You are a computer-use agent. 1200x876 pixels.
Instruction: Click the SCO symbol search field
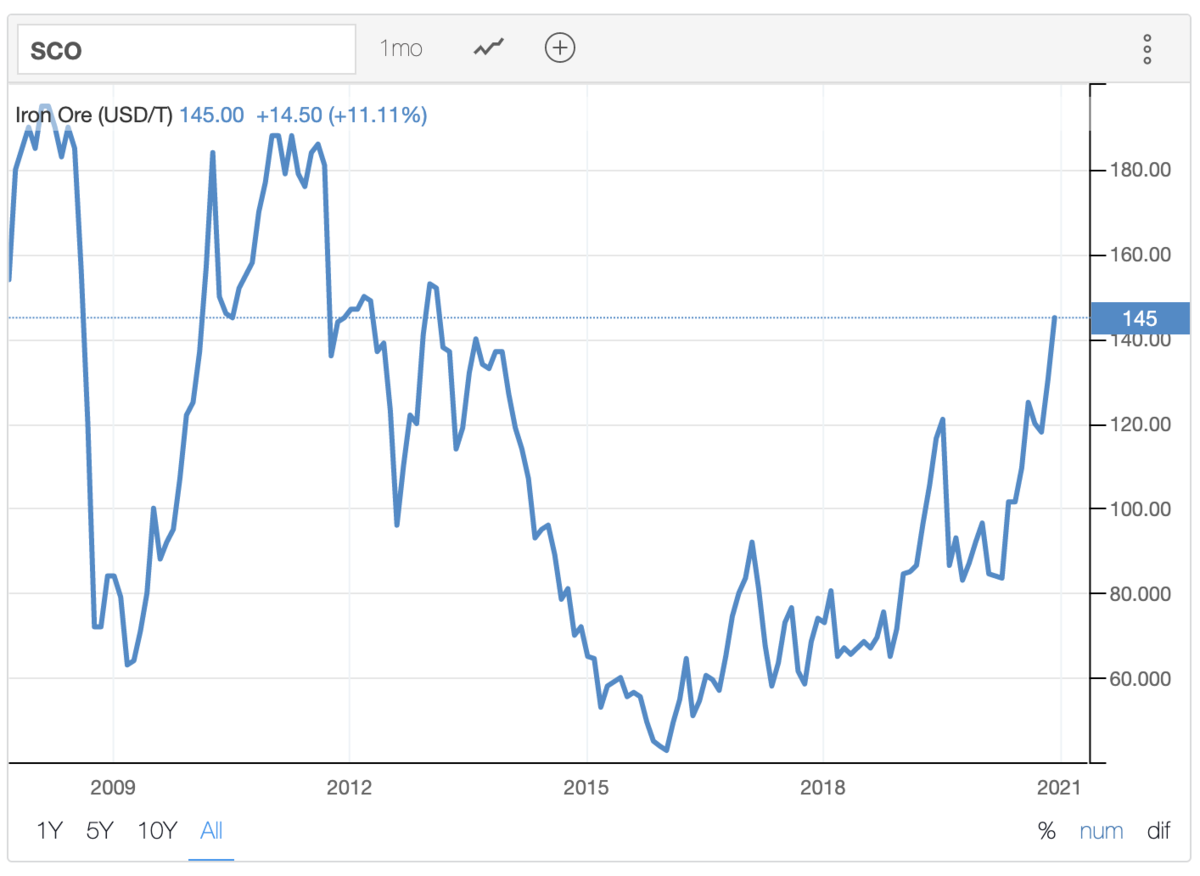point(187,49)
